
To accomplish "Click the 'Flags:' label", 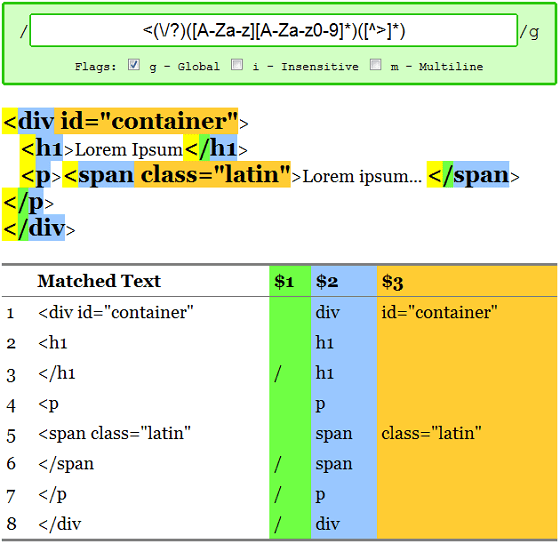I will 96,66.
